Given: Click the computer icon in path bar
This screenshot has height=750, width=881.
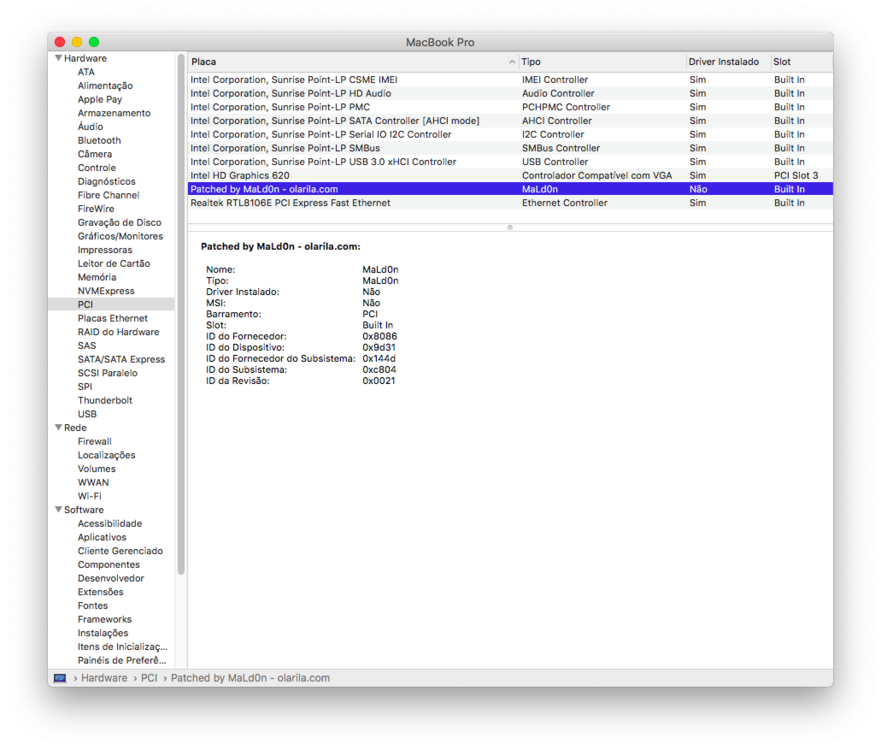Looking at the screenshot, I should [60, 678].
